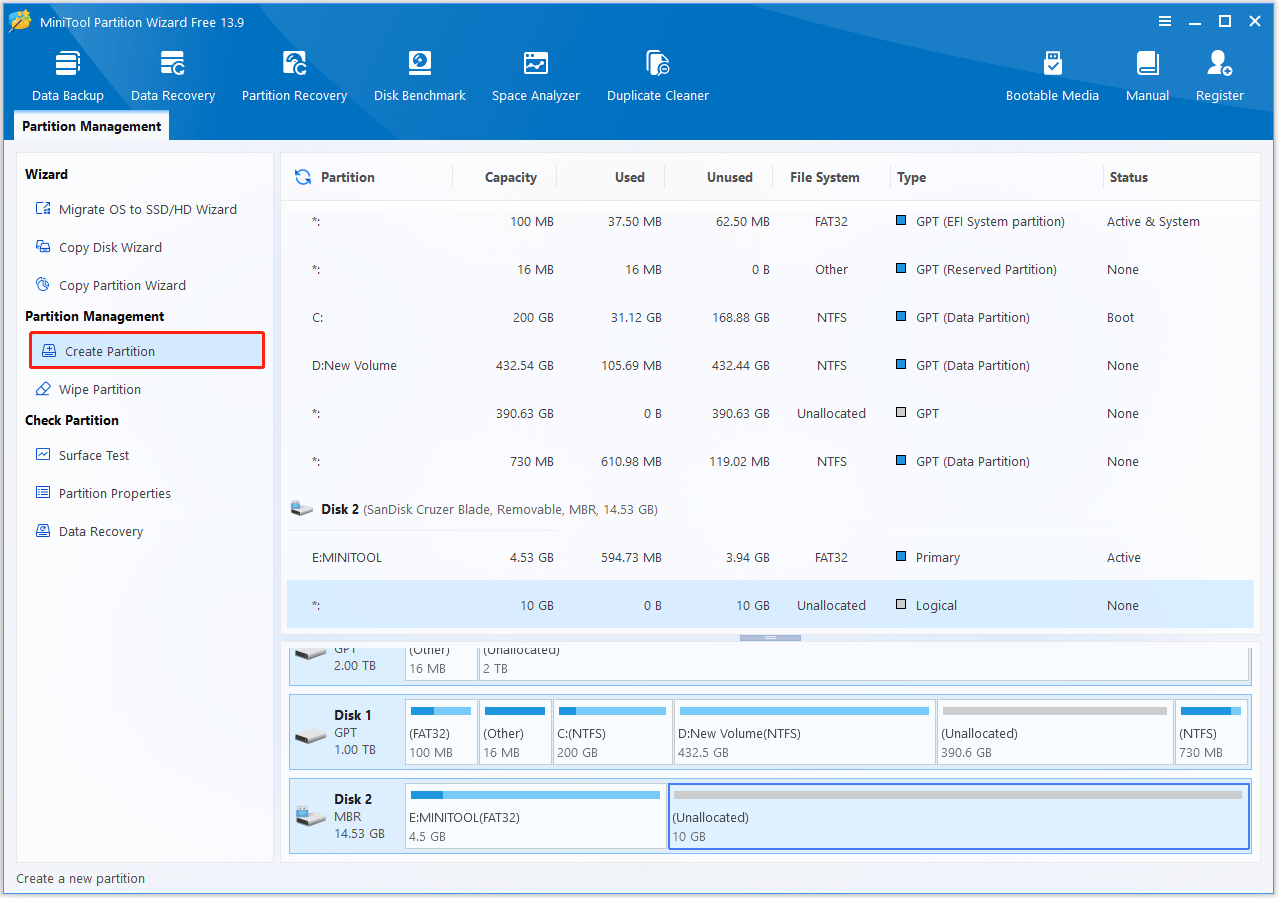Image resolution: width=1279 pixels, height=898 pixels.
Task: Select E:MINITOOL(FAT32) block in disk map
Action: click(535, 816)
